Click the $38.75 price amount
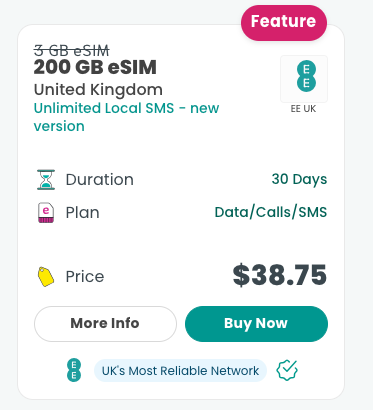Screen dimensions: 373x410 coord(280,275)
